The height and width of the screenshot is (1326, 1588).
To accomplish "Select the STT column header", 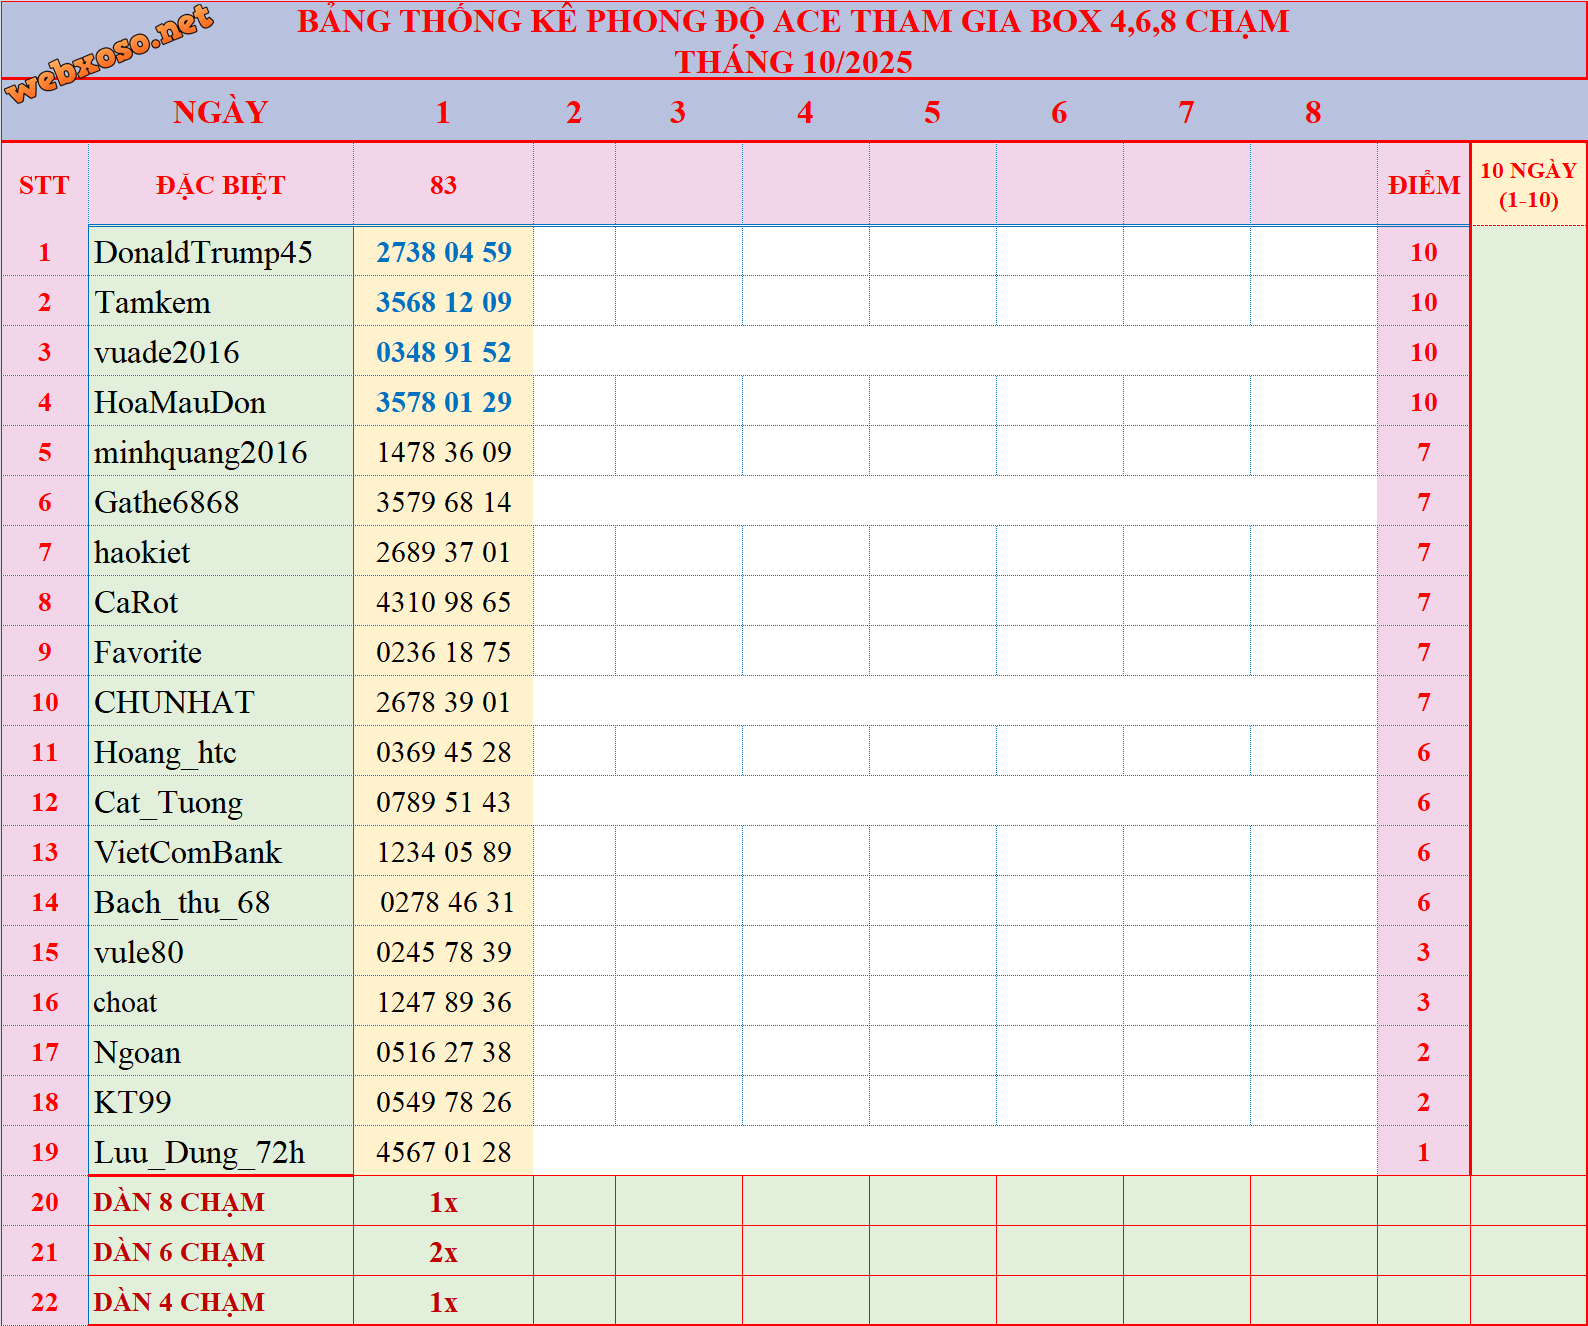I will tap(44, 185).
